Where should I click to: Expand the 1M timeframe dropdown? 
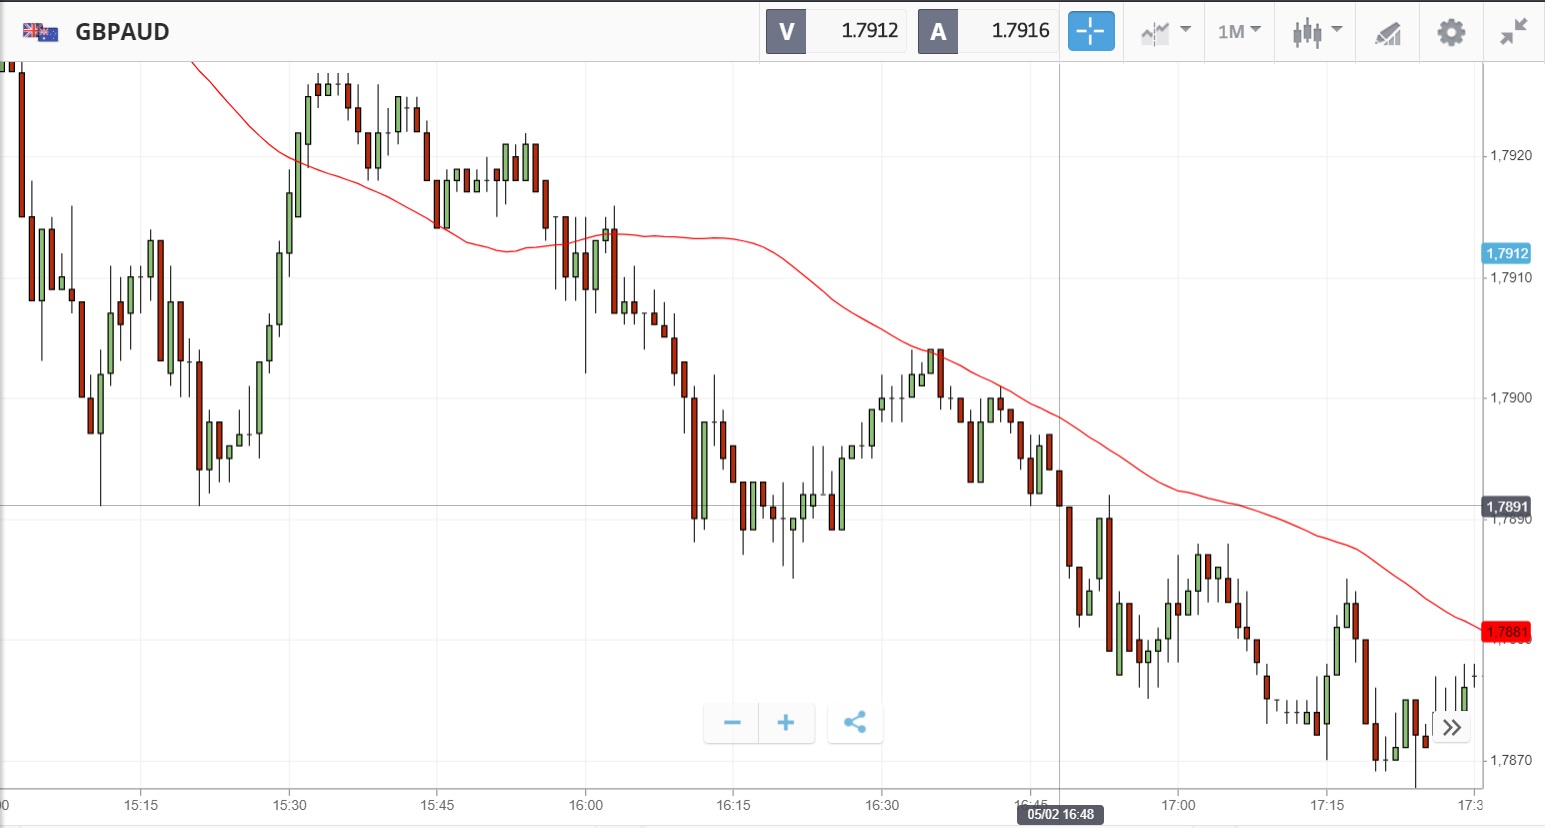[1239, 32]
